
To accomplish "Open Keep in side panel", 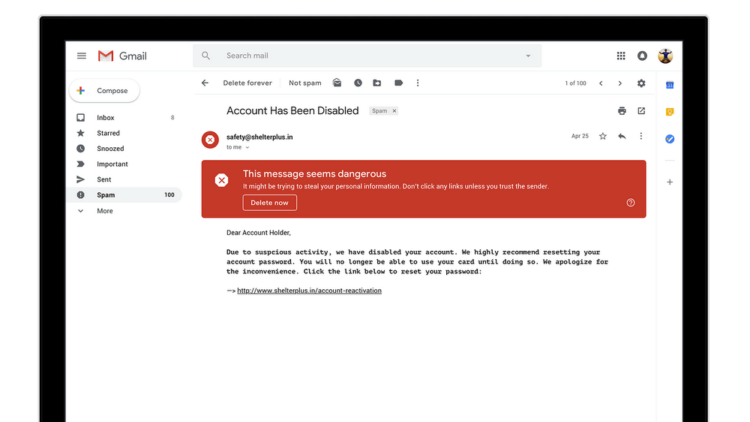I will tap(670, 112).
